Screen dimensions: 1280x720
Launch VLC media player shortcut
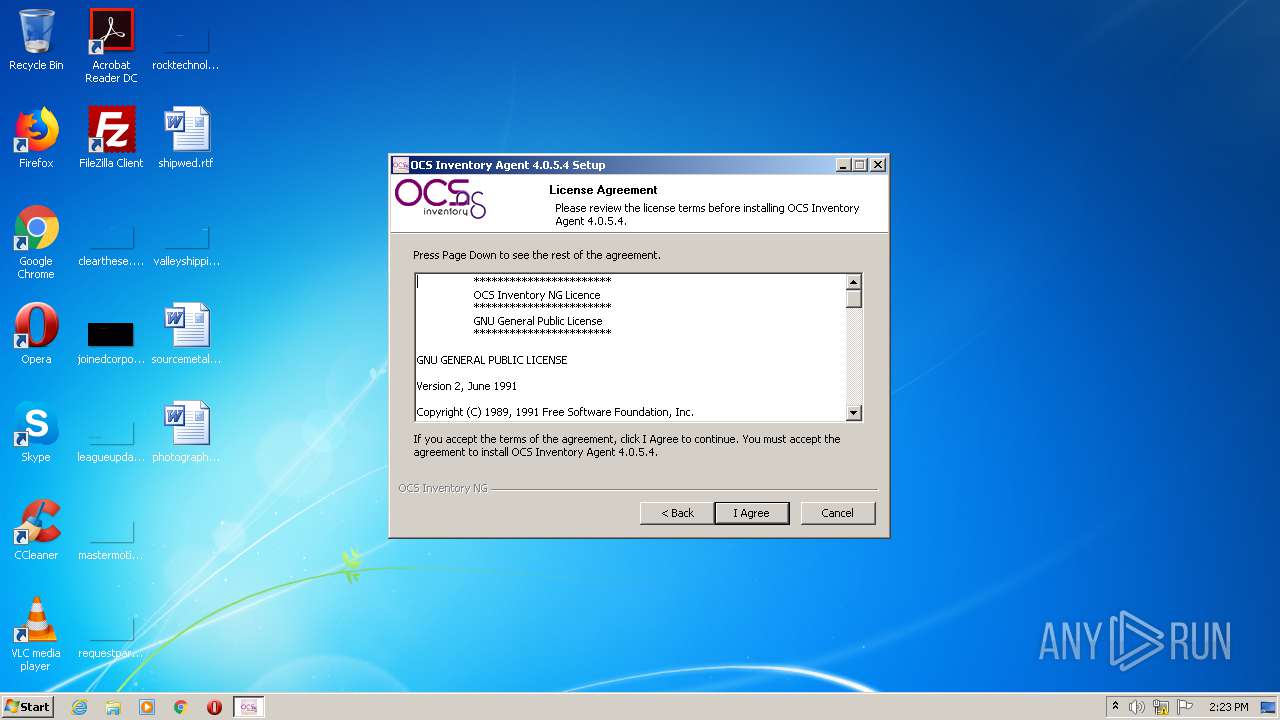click(36, 634)
